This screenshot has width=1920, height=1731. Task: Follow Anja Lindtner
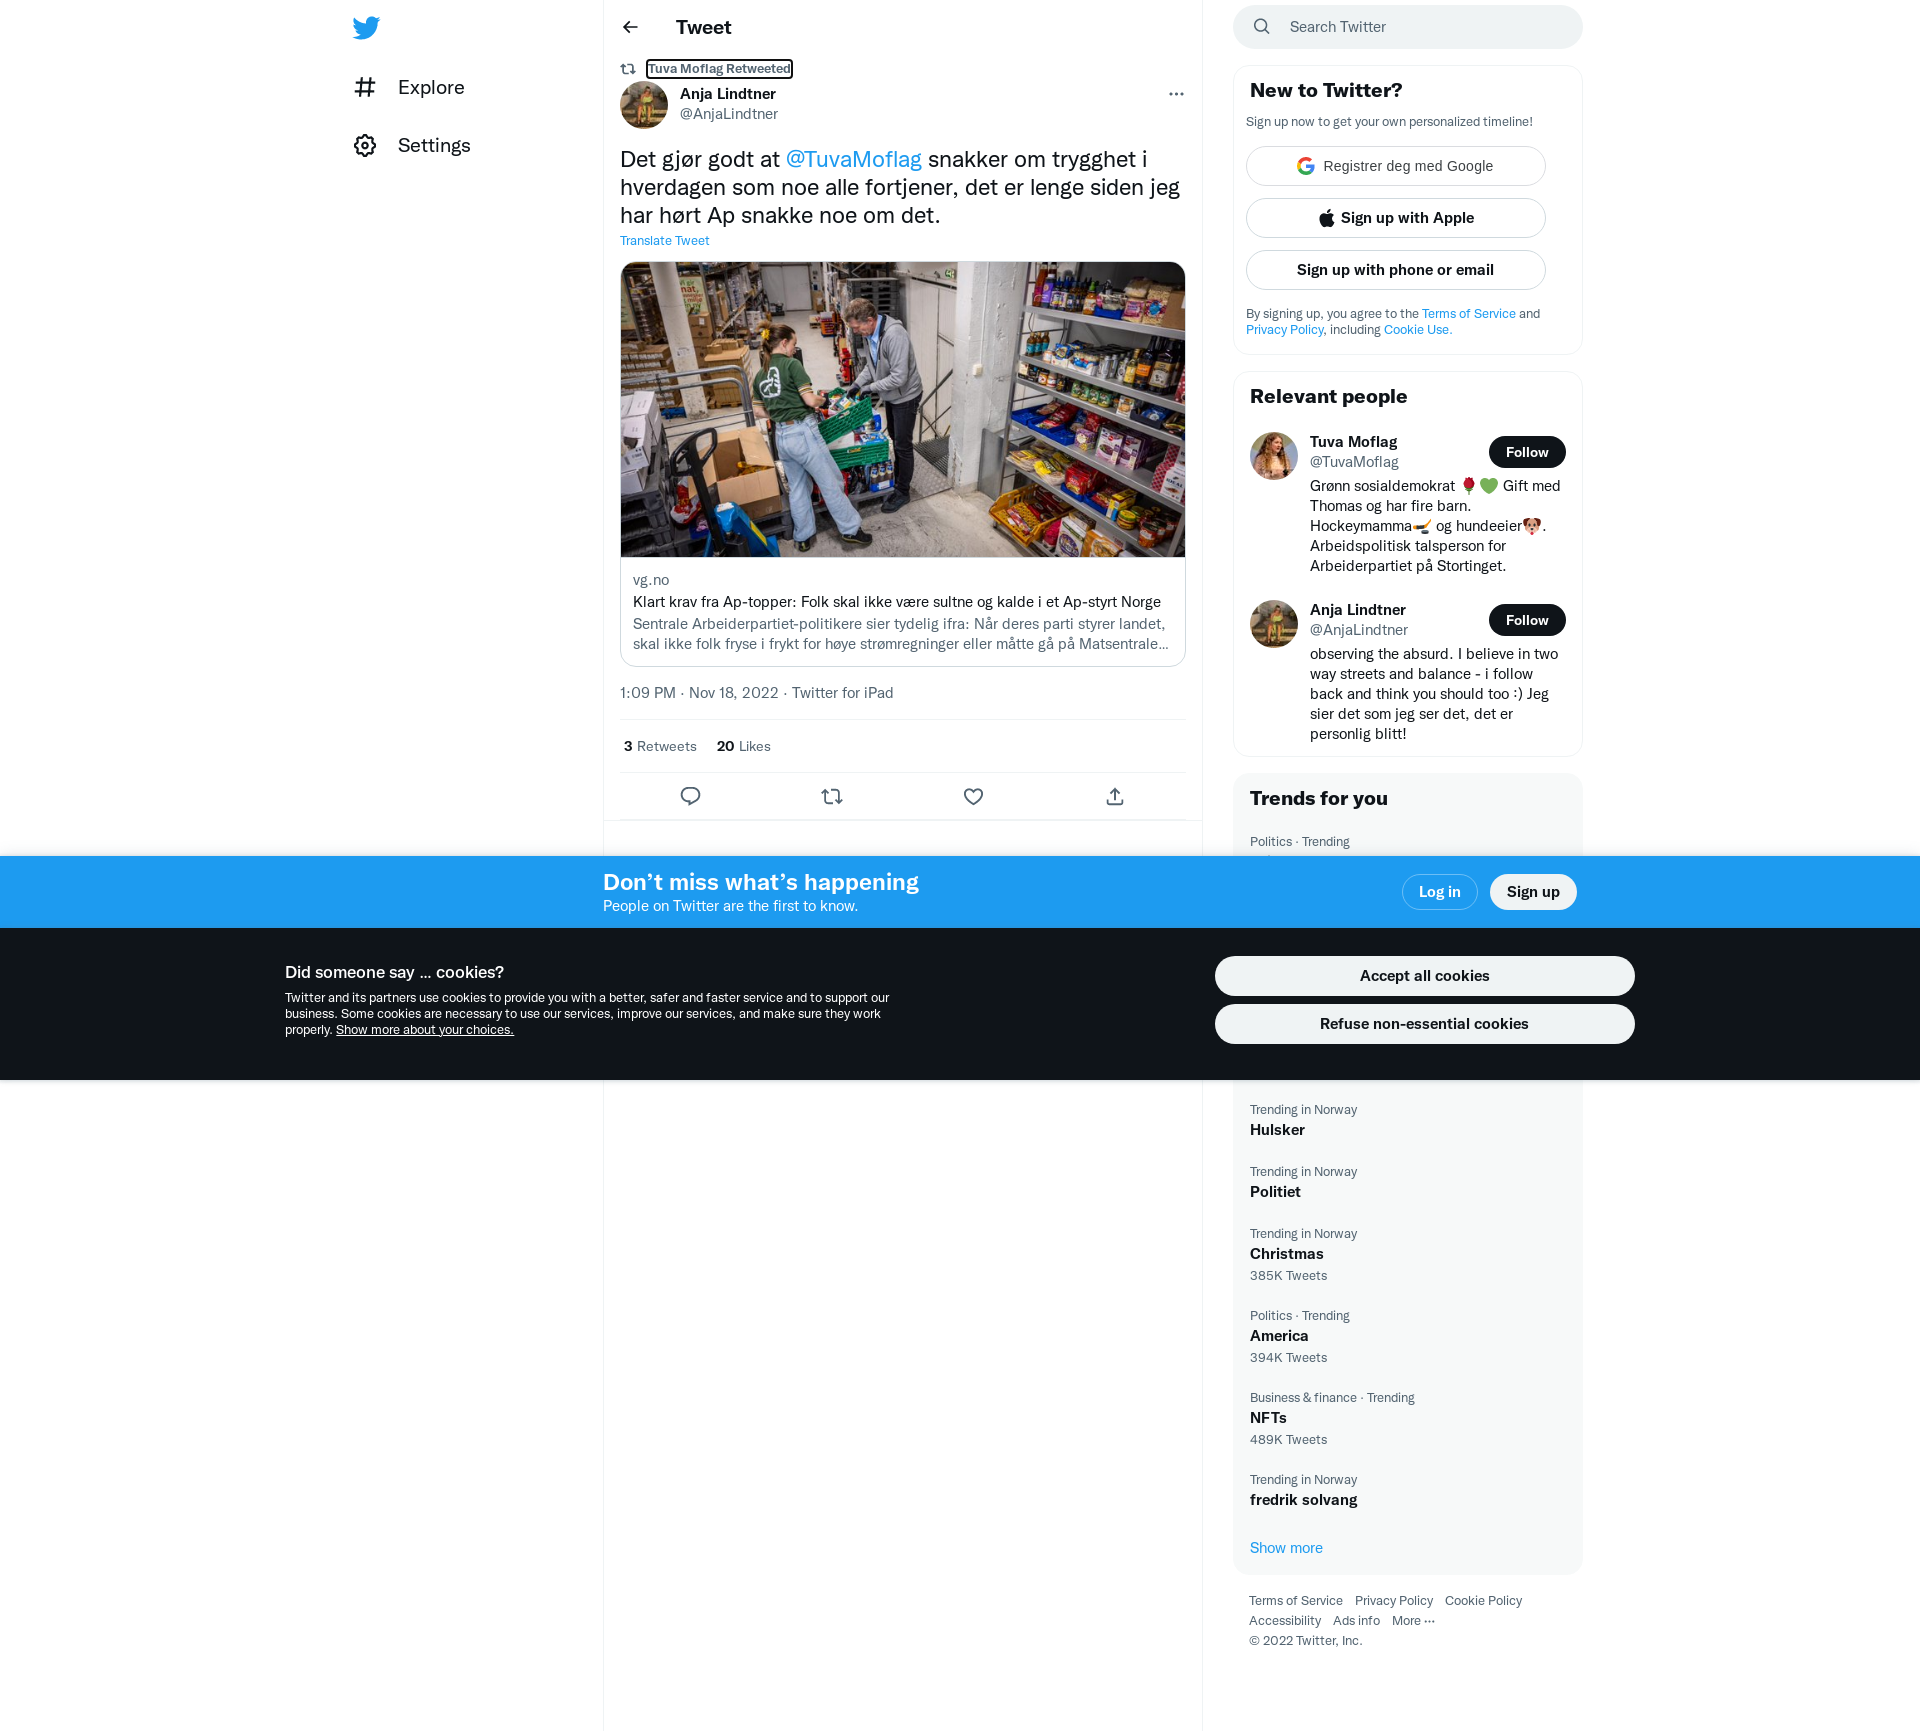point(1527,620)
